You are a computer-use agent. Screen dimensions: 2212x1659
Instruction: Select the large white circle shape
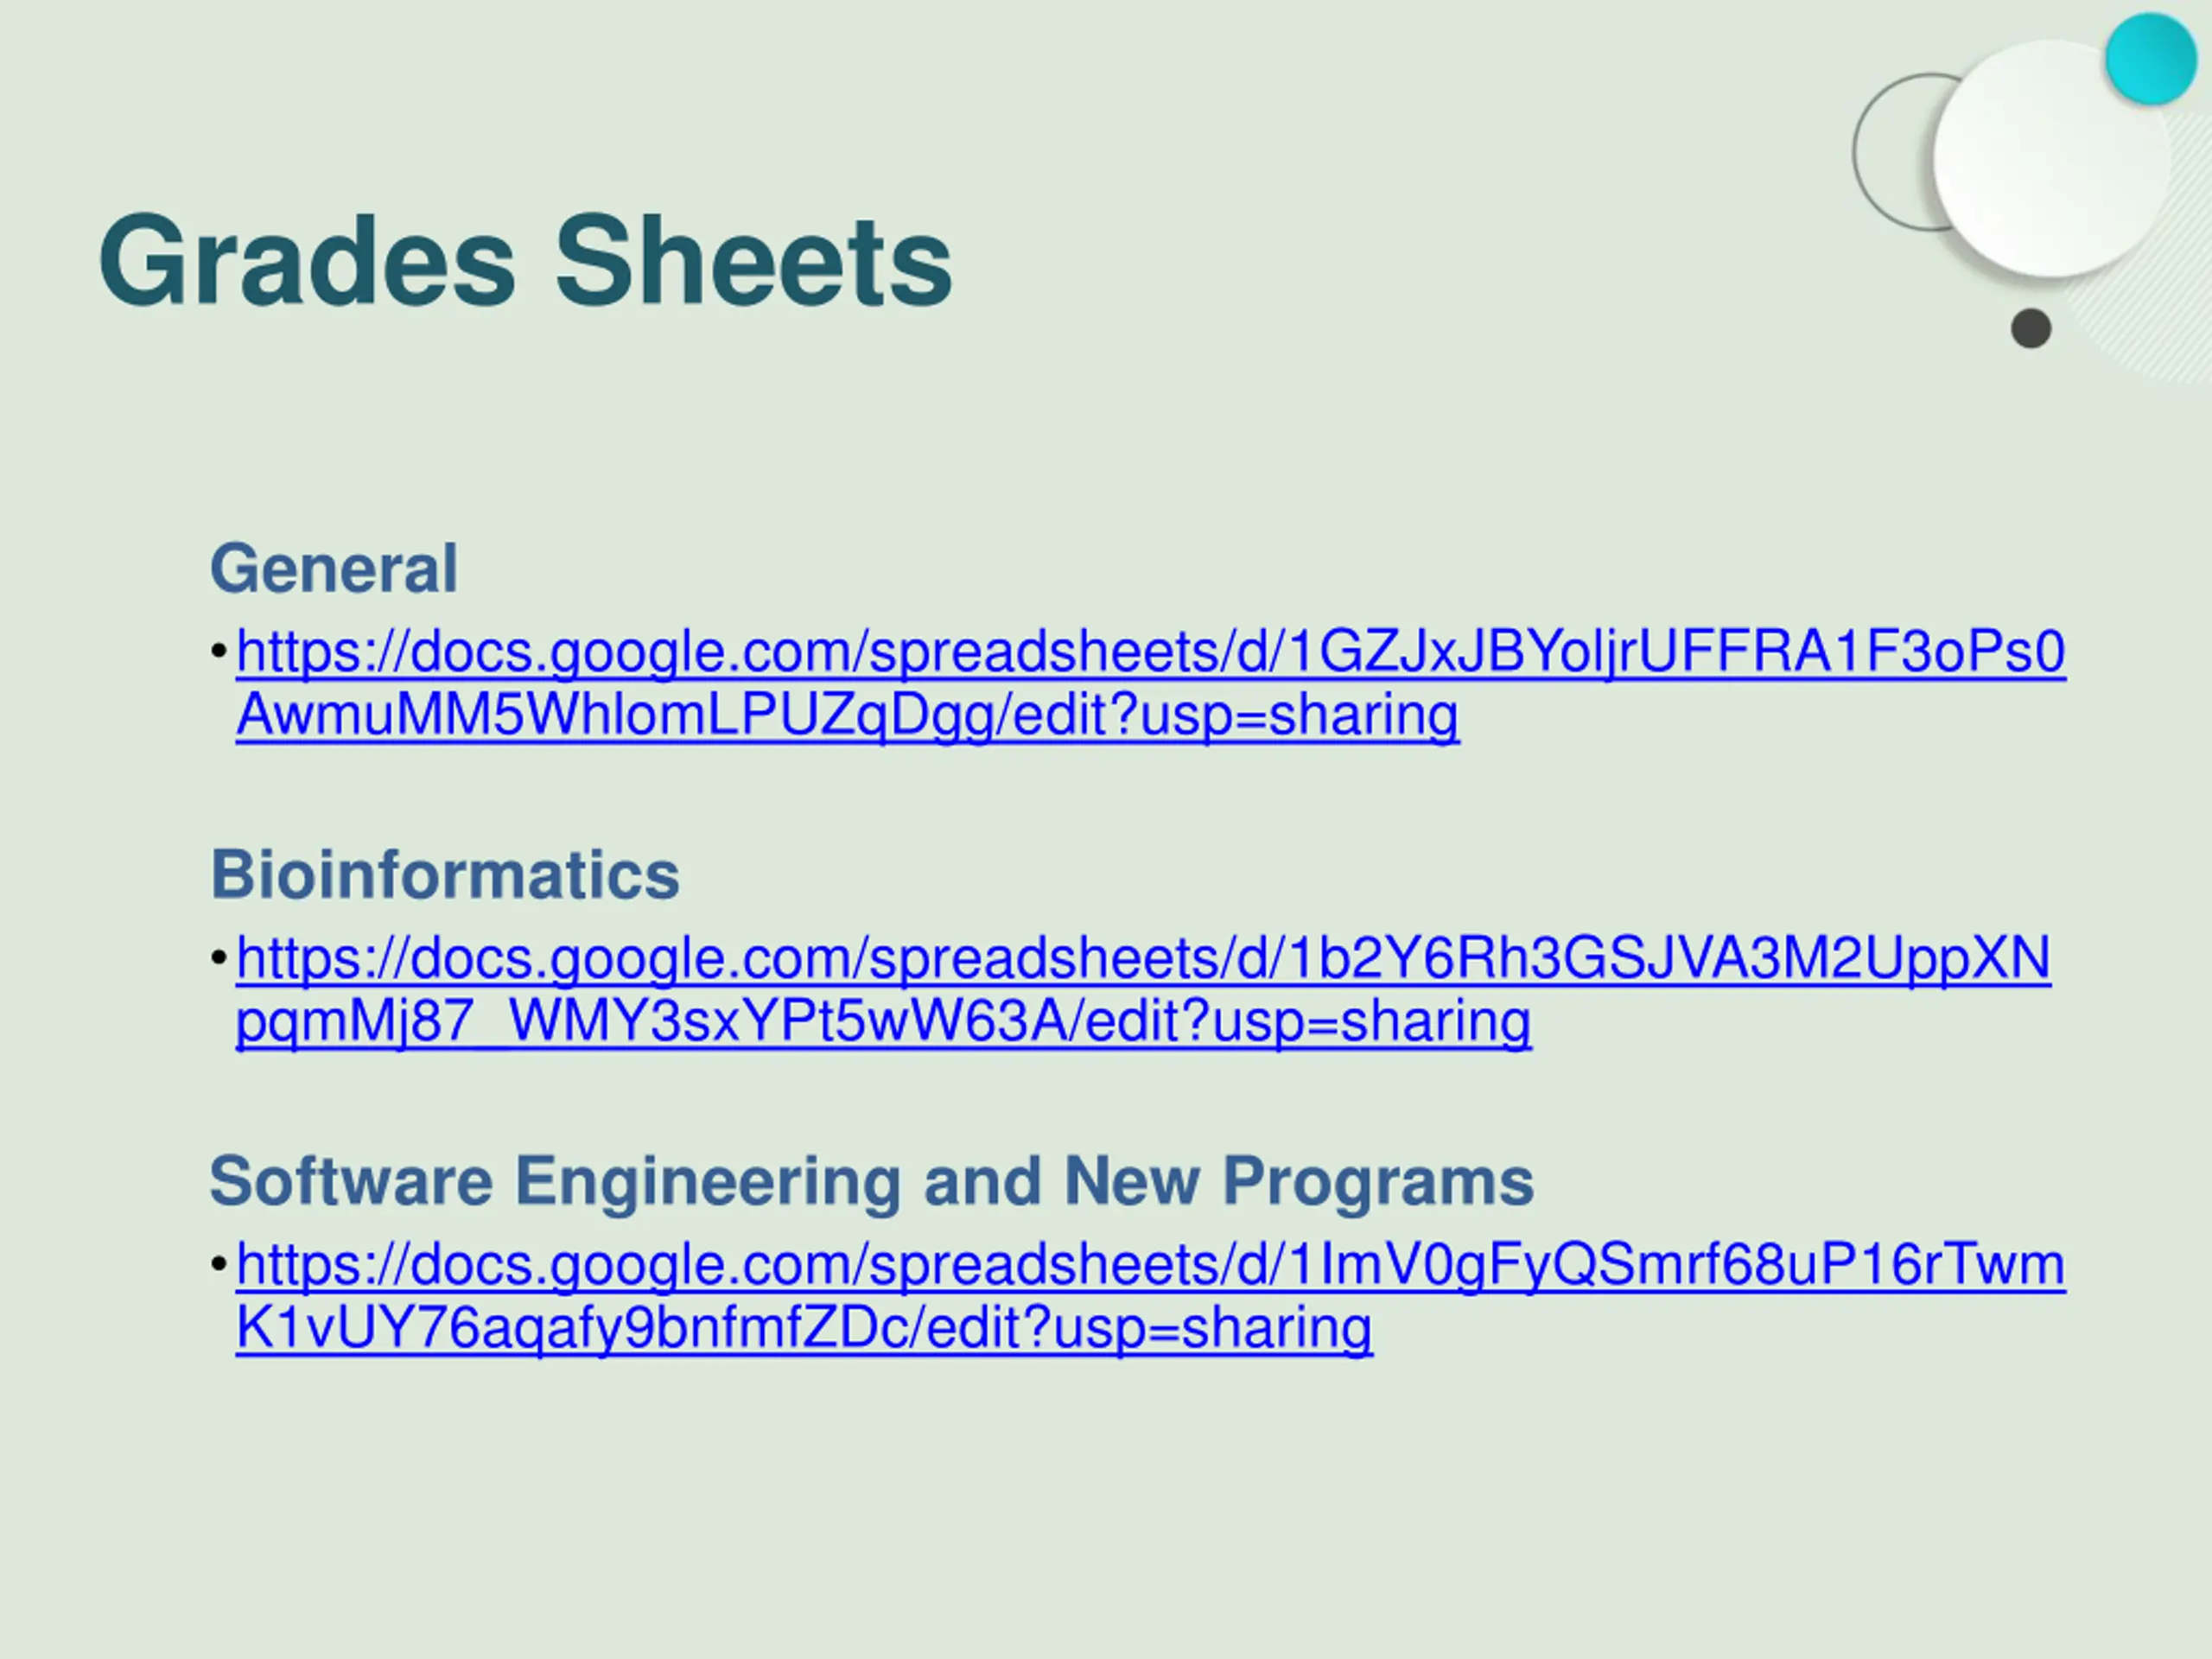[2051, 158]
